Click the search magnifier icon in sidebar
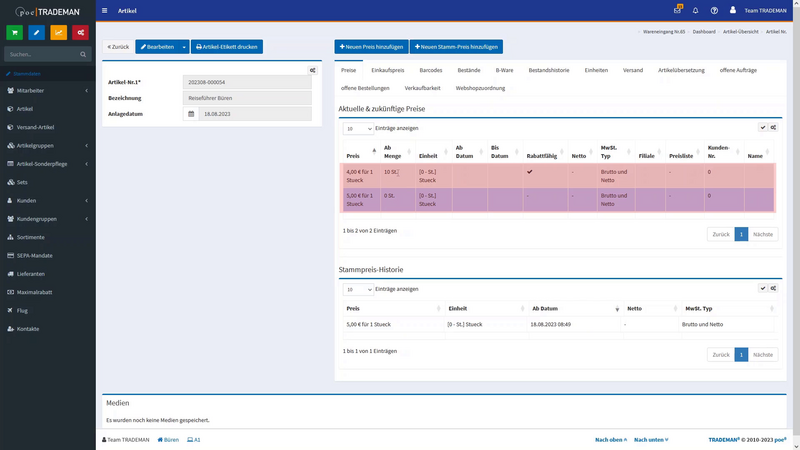800x450 pixels. pyautogui.click(x=83, y=54)
